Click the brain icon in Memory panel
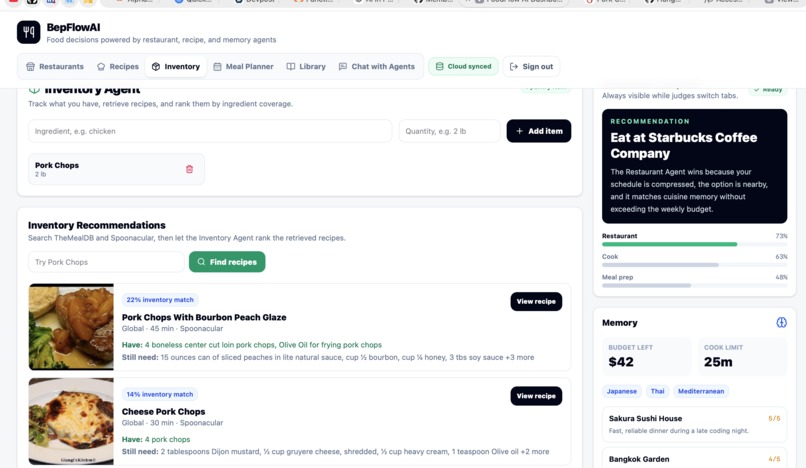 coord(781,322)
